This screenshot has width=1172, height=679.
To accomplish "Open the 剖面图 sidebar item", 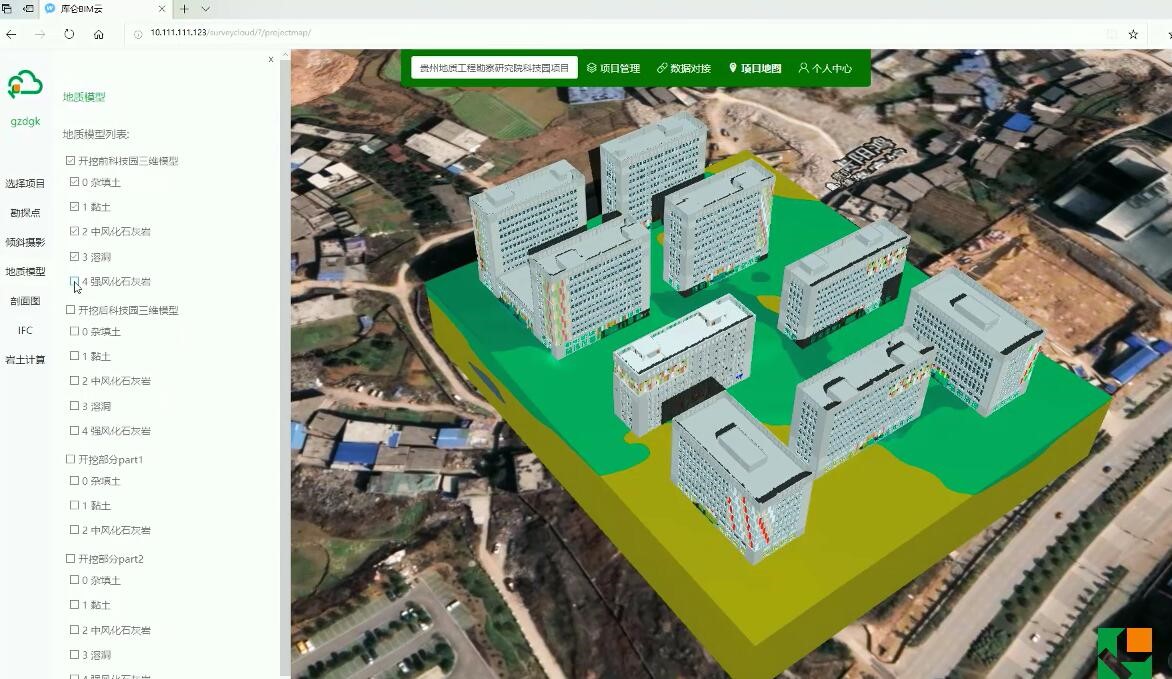I will coord(25,301).
